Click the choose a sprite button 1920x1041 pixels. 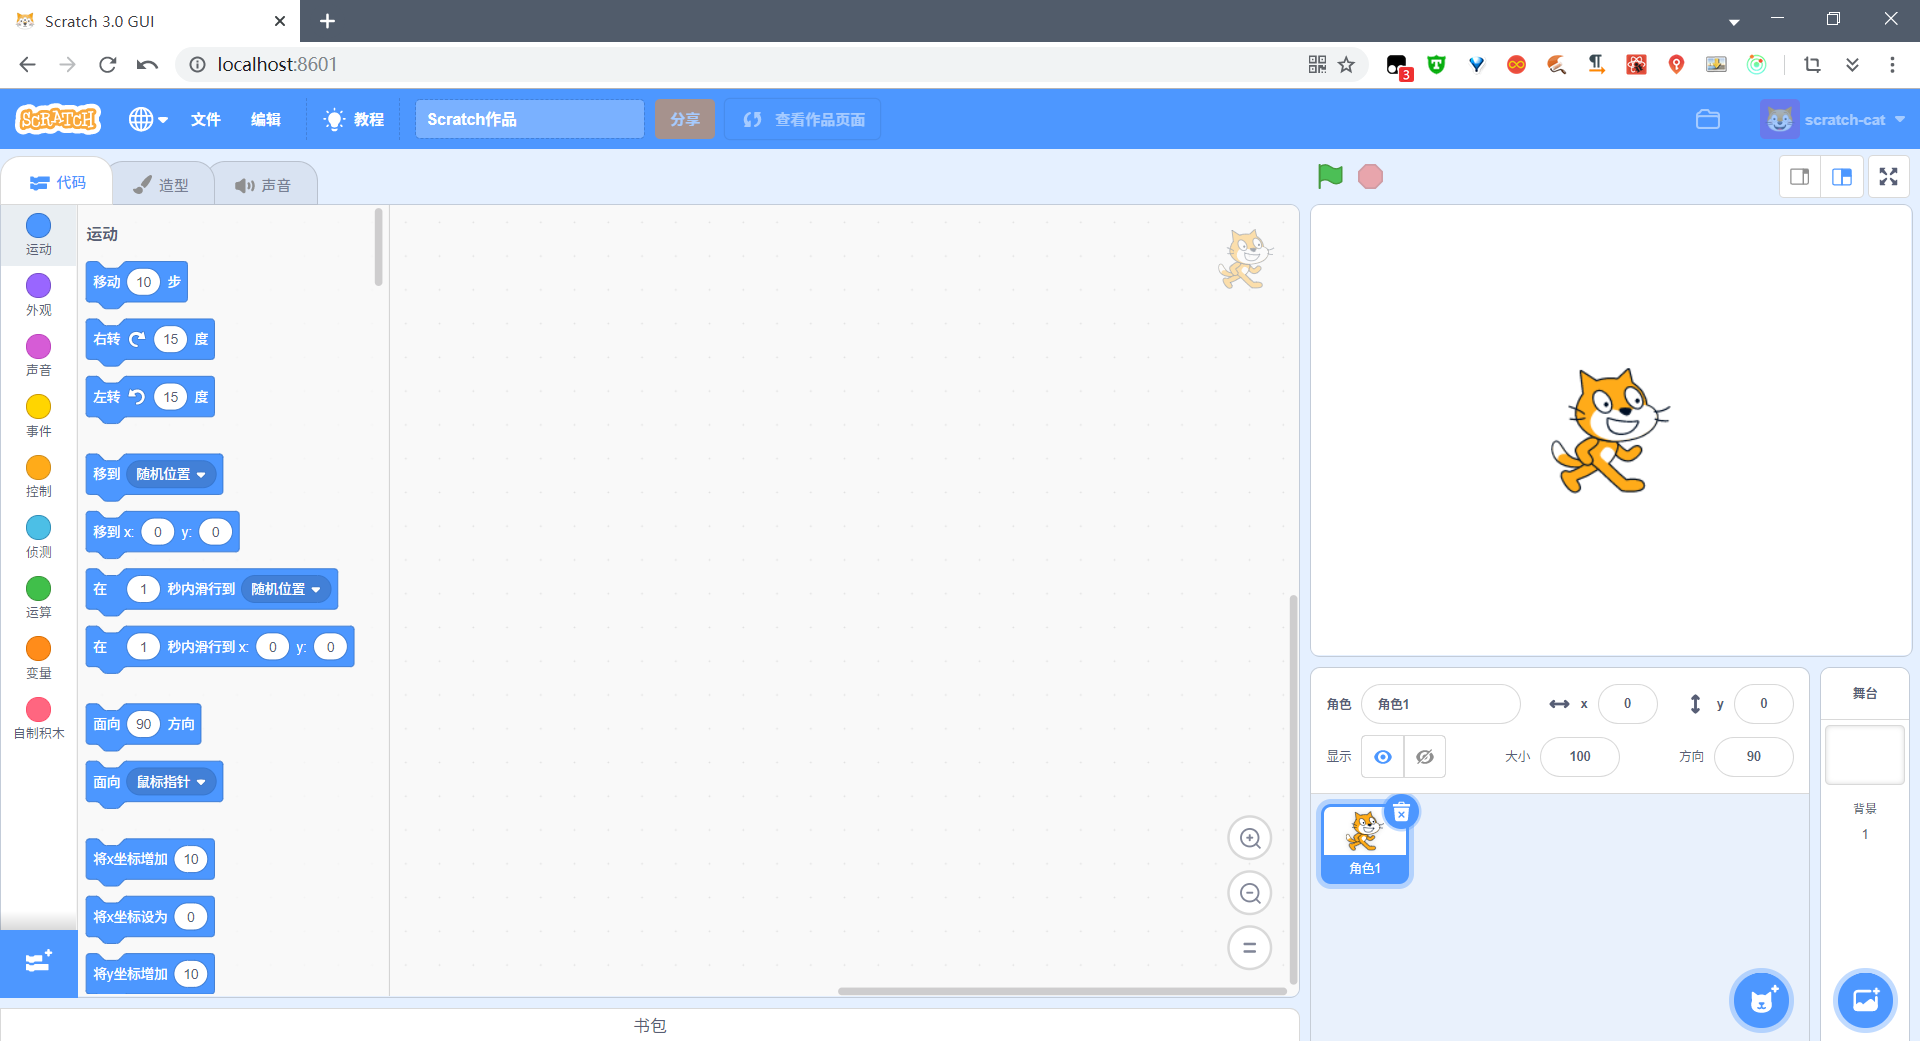coord(1762,1000)
